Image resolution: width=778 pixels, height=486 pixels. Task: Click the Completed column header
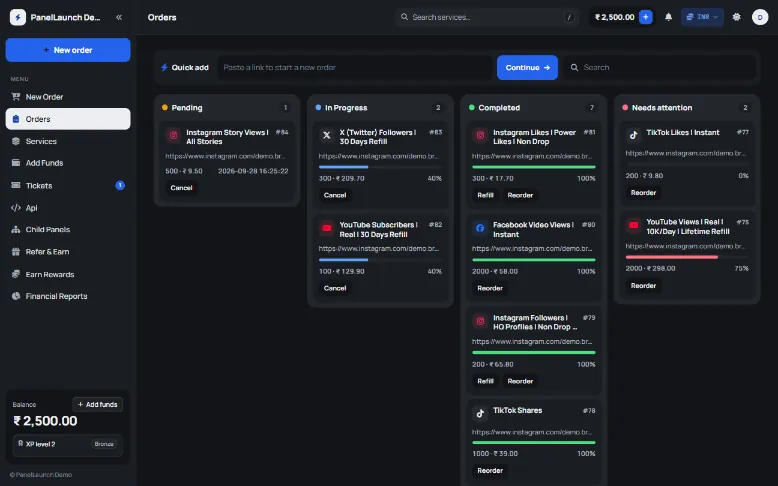pos(533,108)
